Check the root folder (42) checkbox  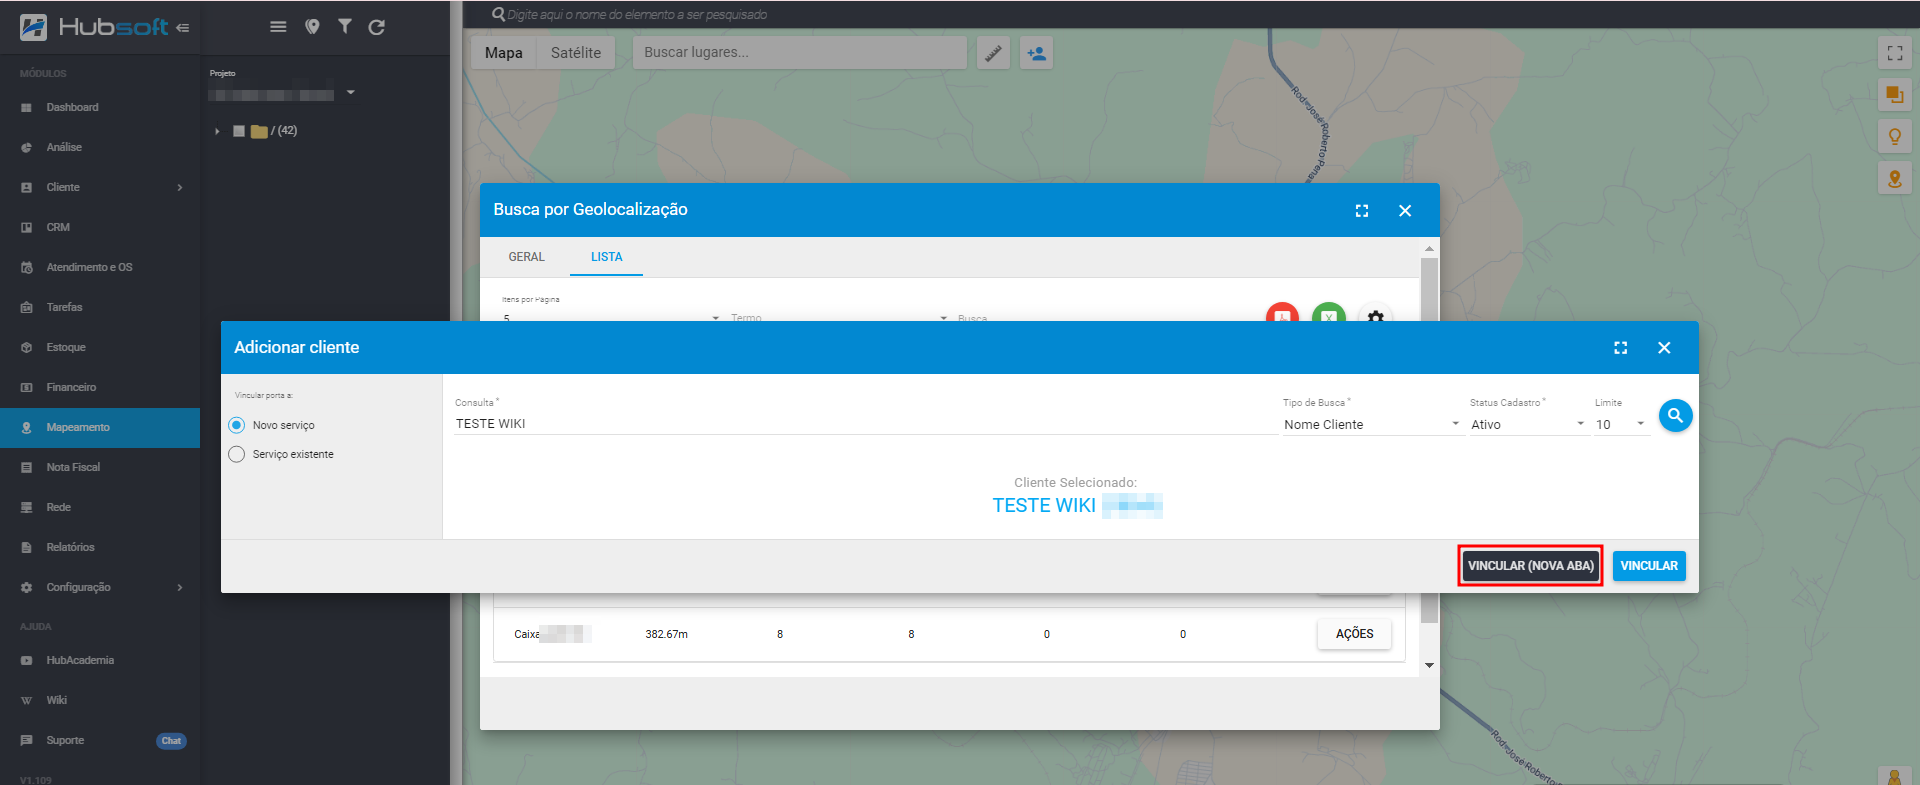click(x=239, y=131)
